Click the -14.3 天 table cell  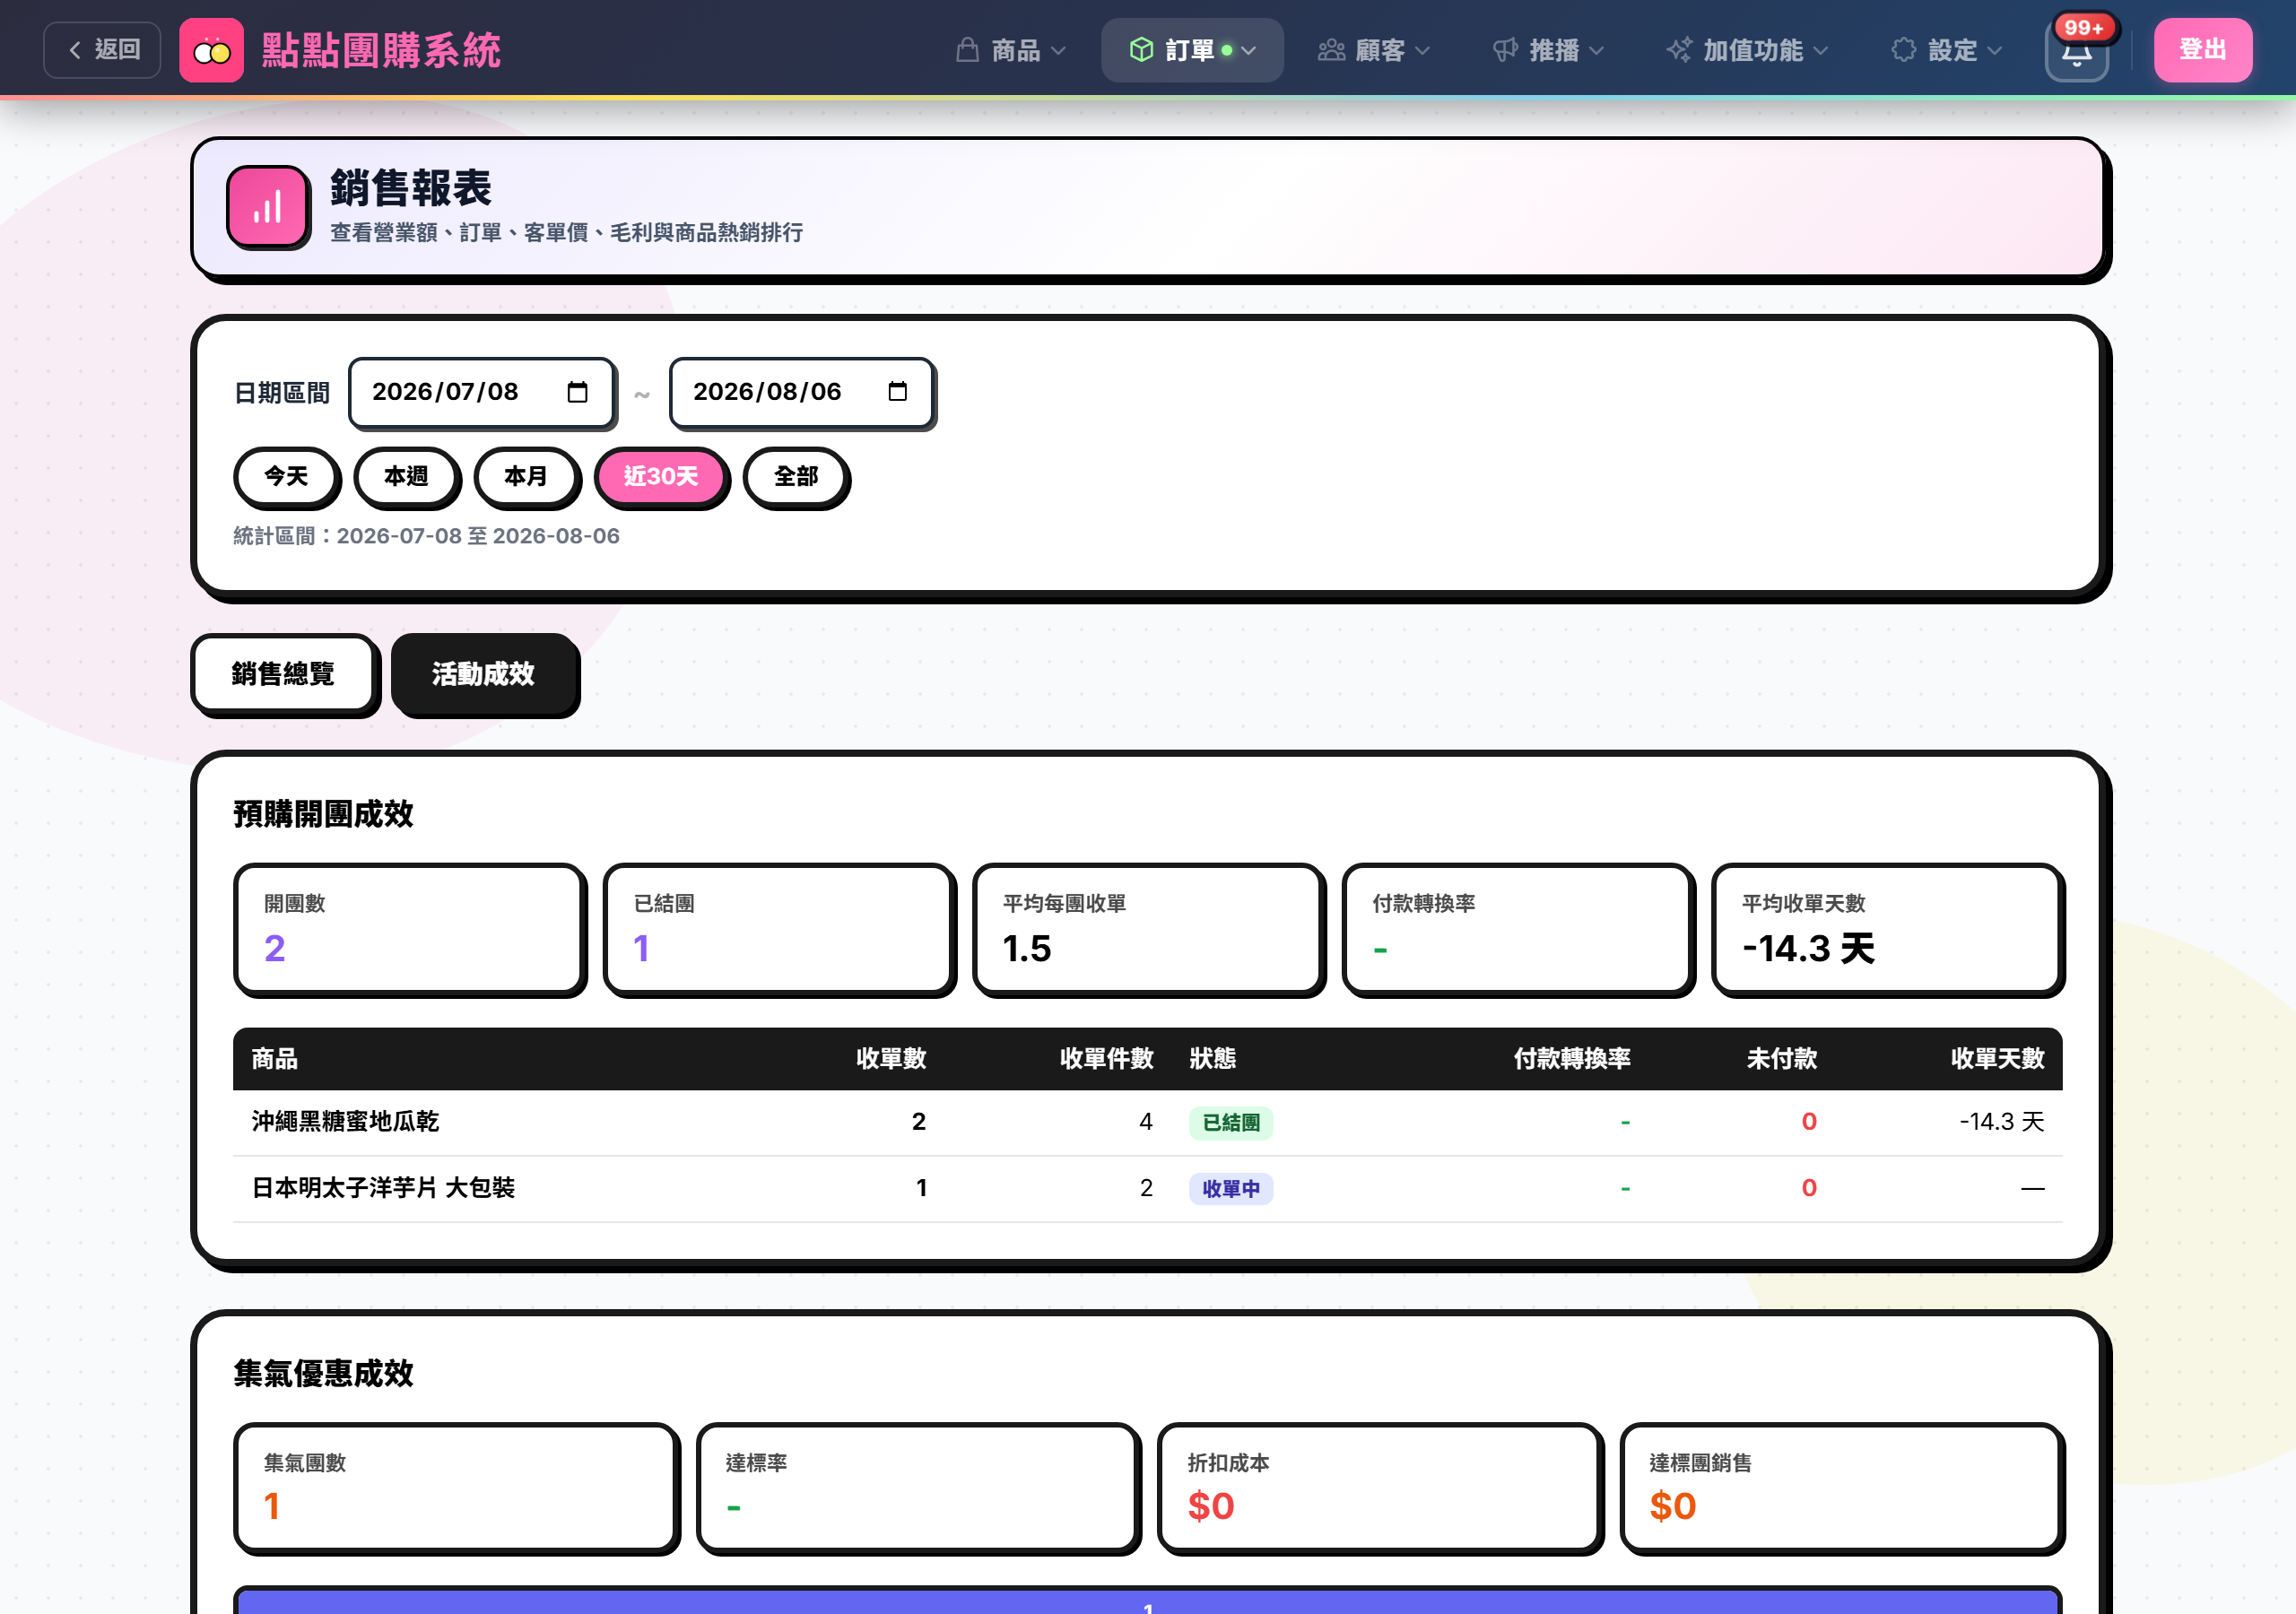point(2001,1122)
